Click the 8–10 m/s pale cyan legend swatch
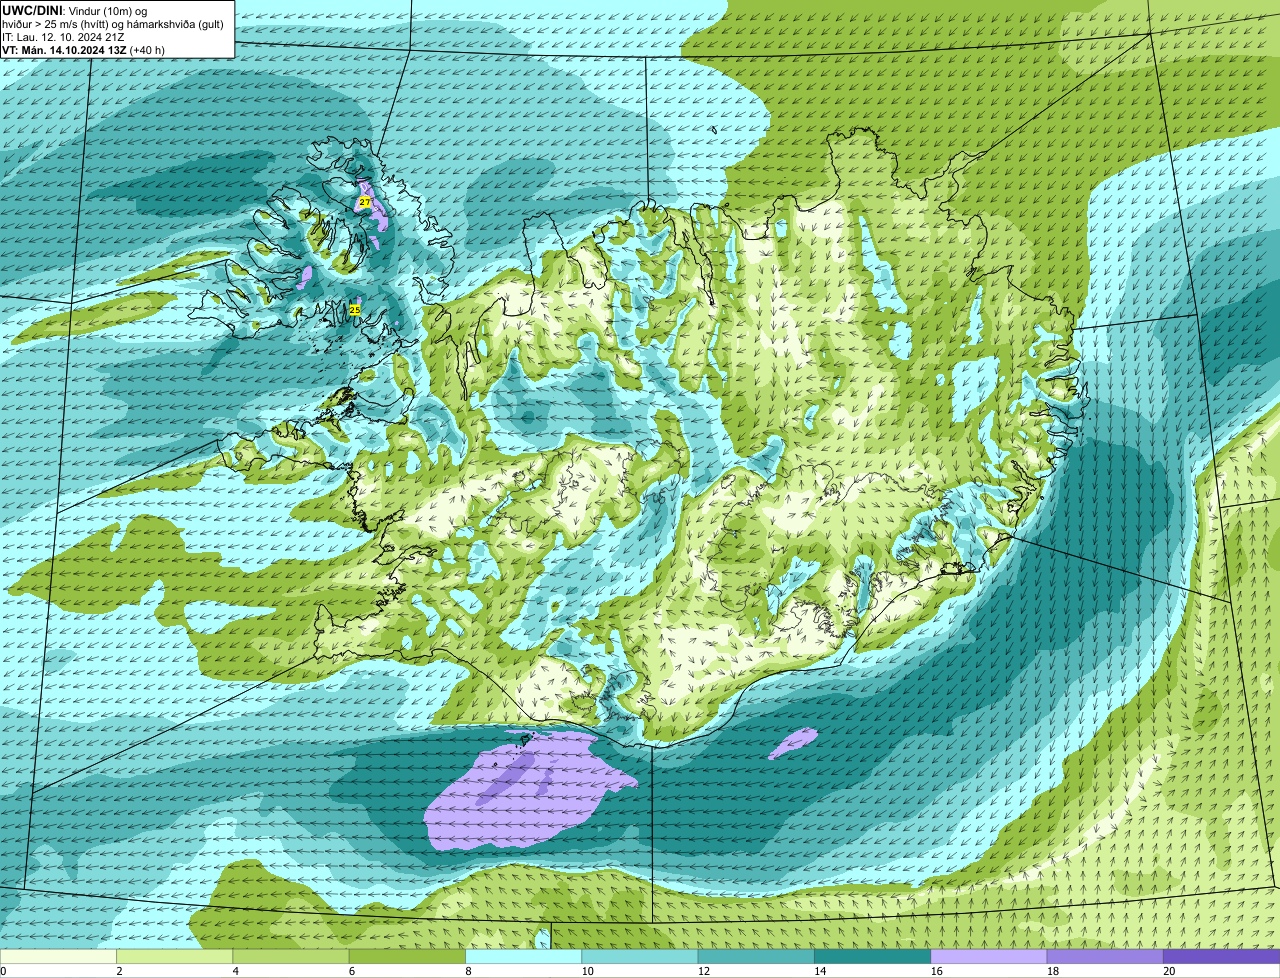 (524, 957)
